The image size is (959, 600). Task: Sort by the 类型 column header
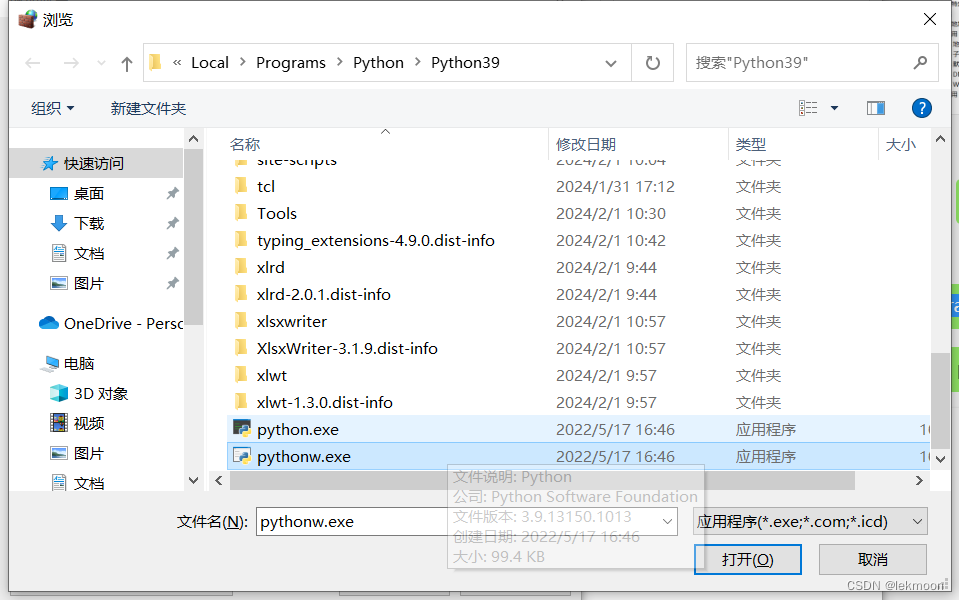pyautogui.click(x=750, y=144)
